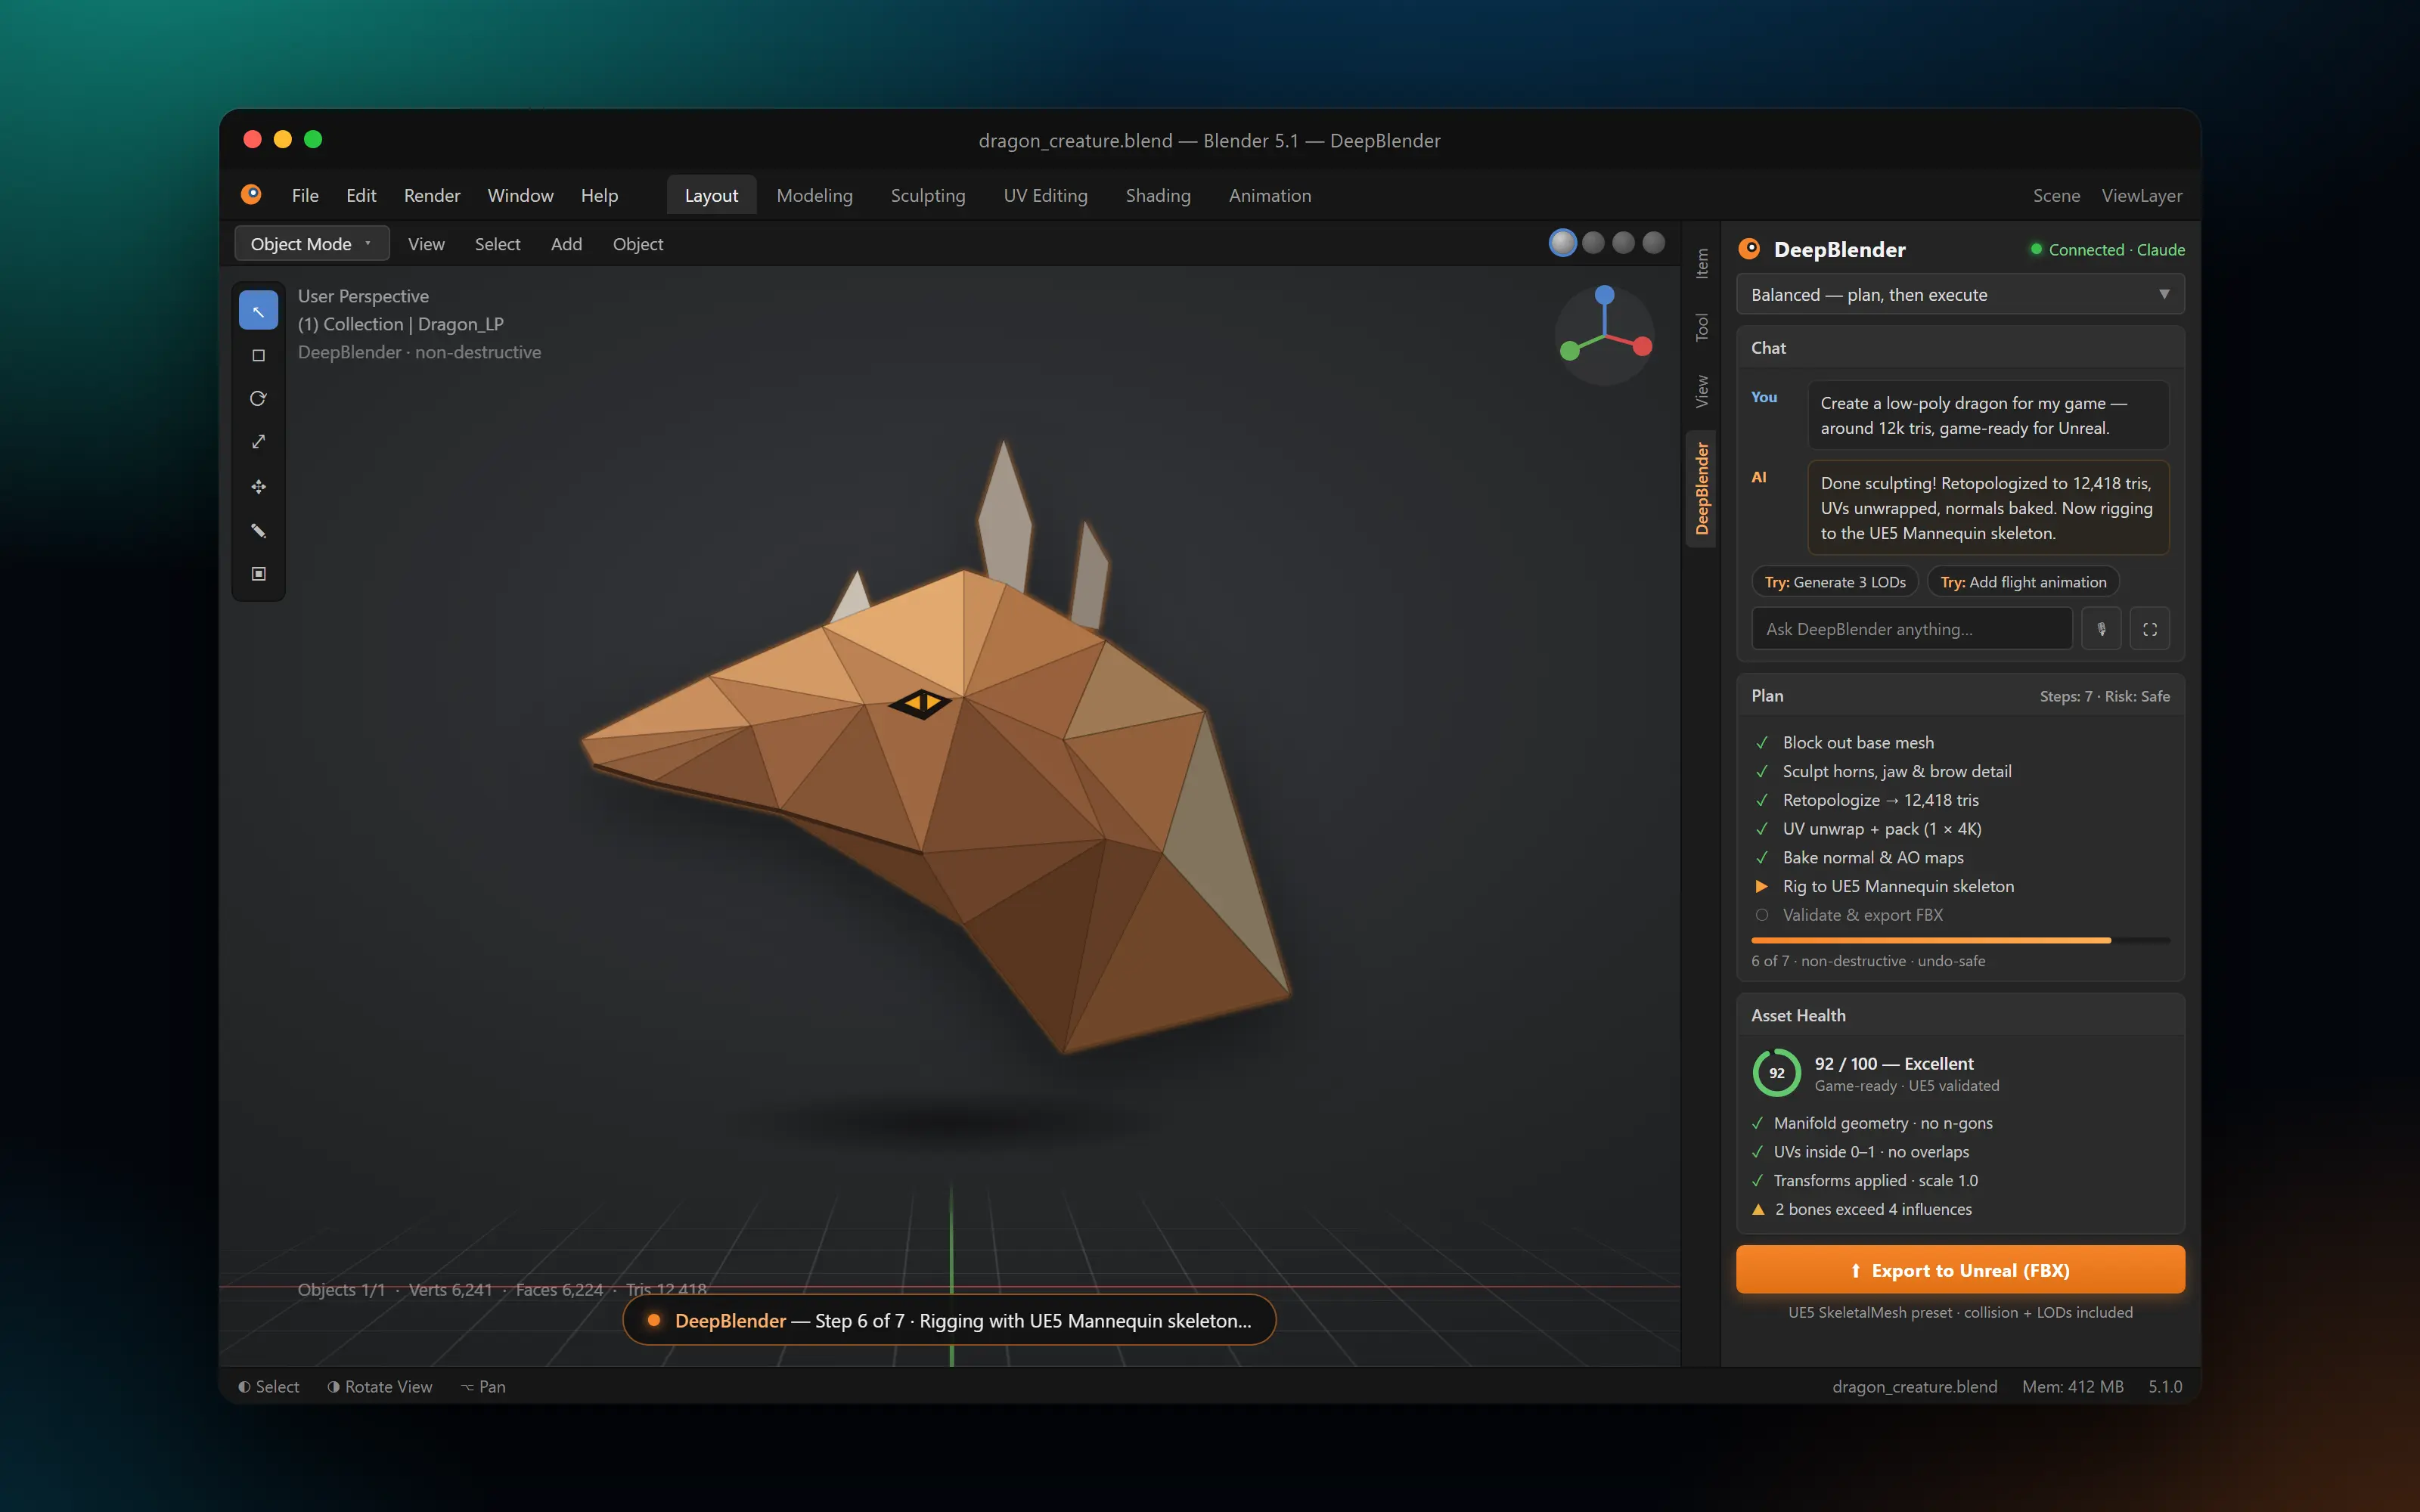Click the red X axis gizmo handle
Image resolution: width=2420 pixels, height=1512 pixels.
pos(1642,347)
